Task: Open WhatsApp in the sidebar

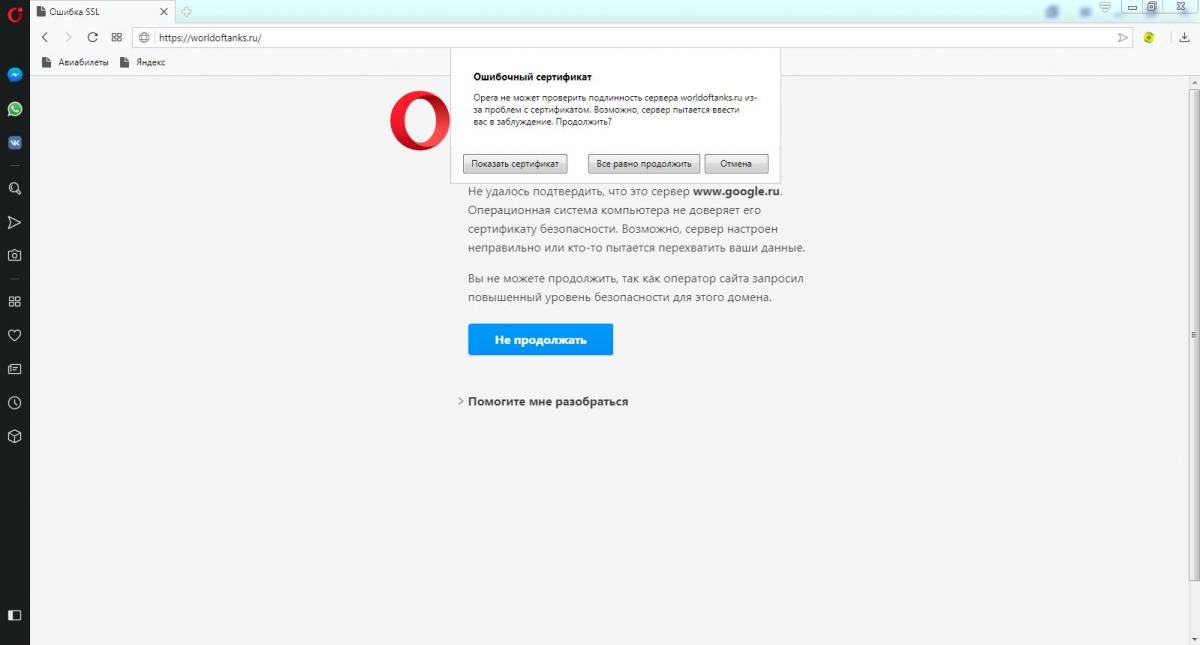Action: [15, 109]
